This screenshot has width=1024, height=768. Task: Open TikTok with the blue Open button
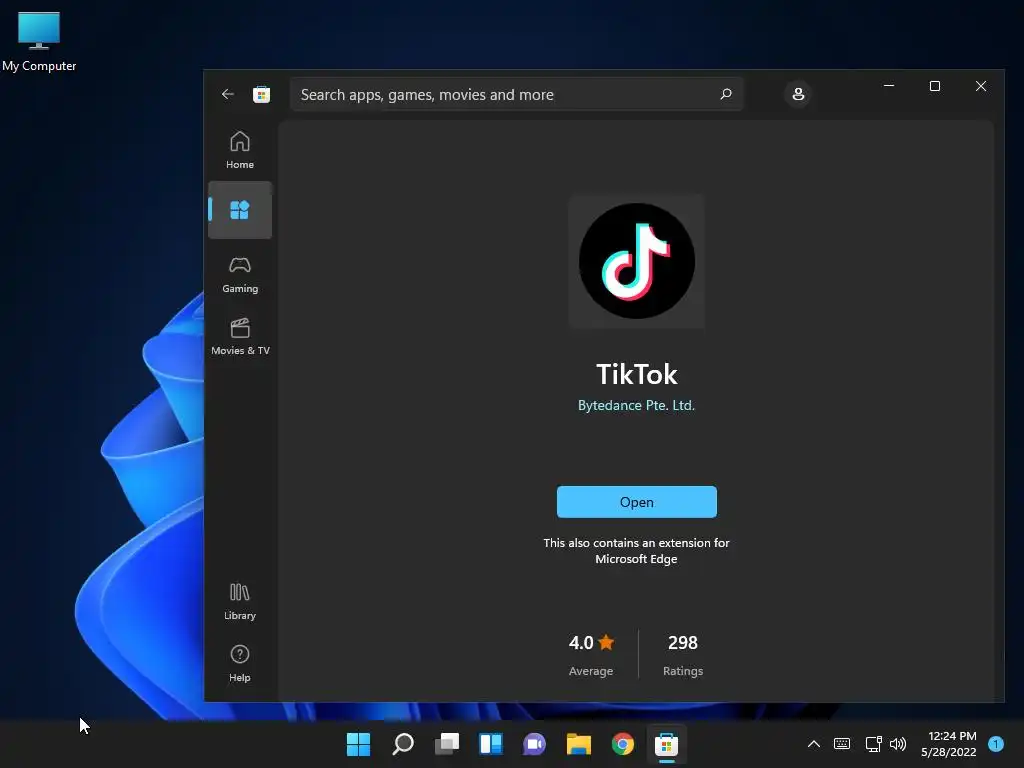[637, 502]
